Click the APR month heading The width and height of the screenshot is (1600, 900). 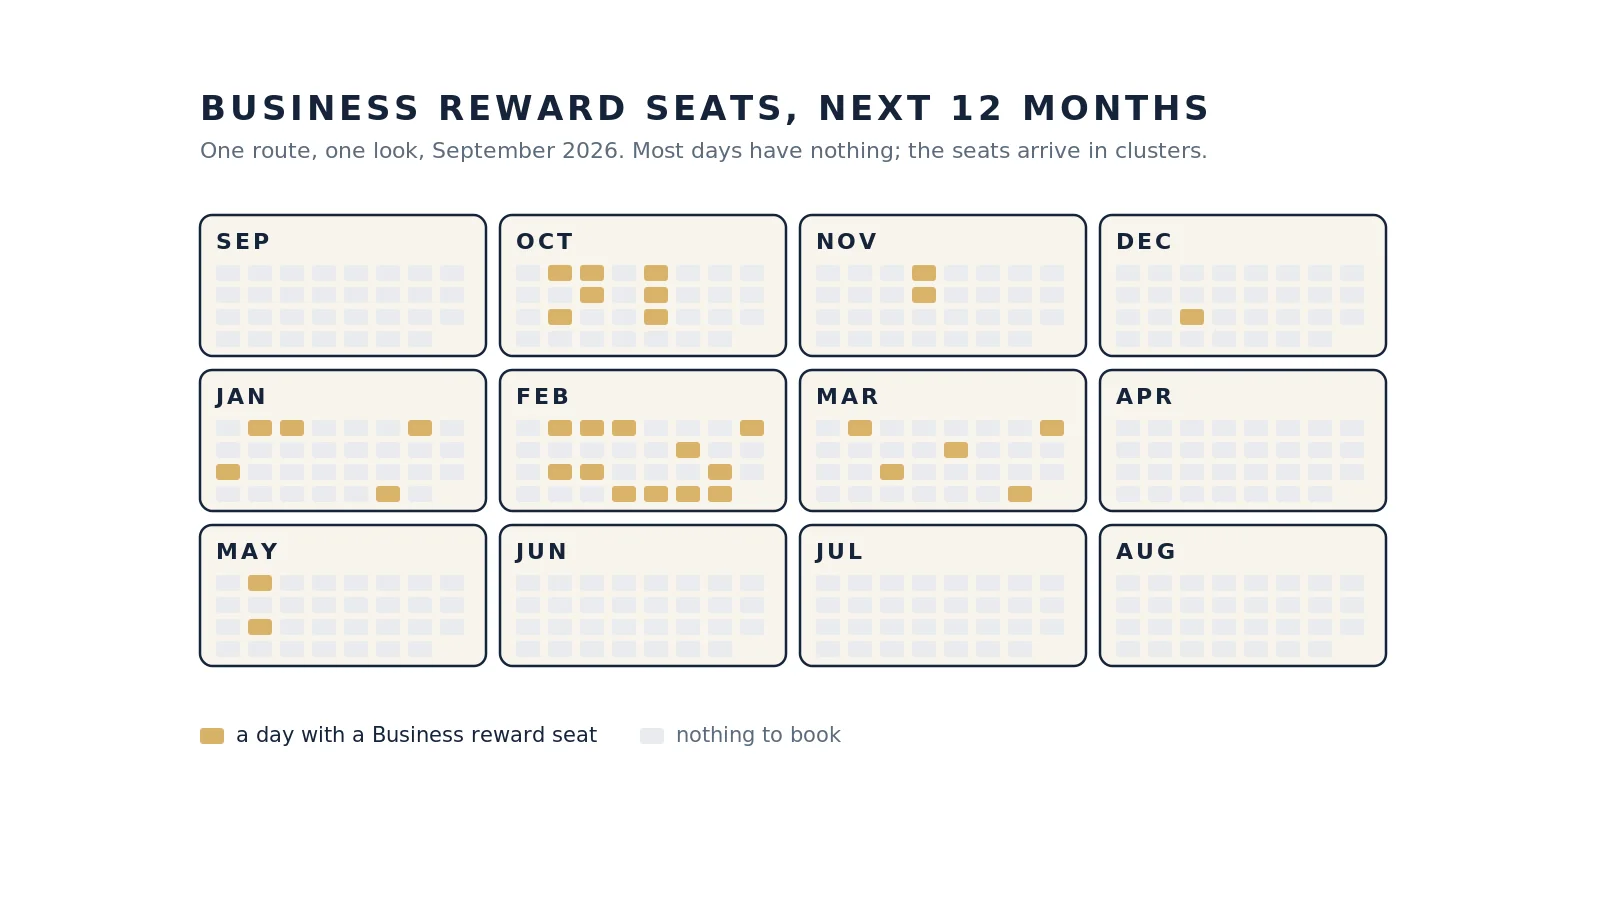tap(1144, 397)
